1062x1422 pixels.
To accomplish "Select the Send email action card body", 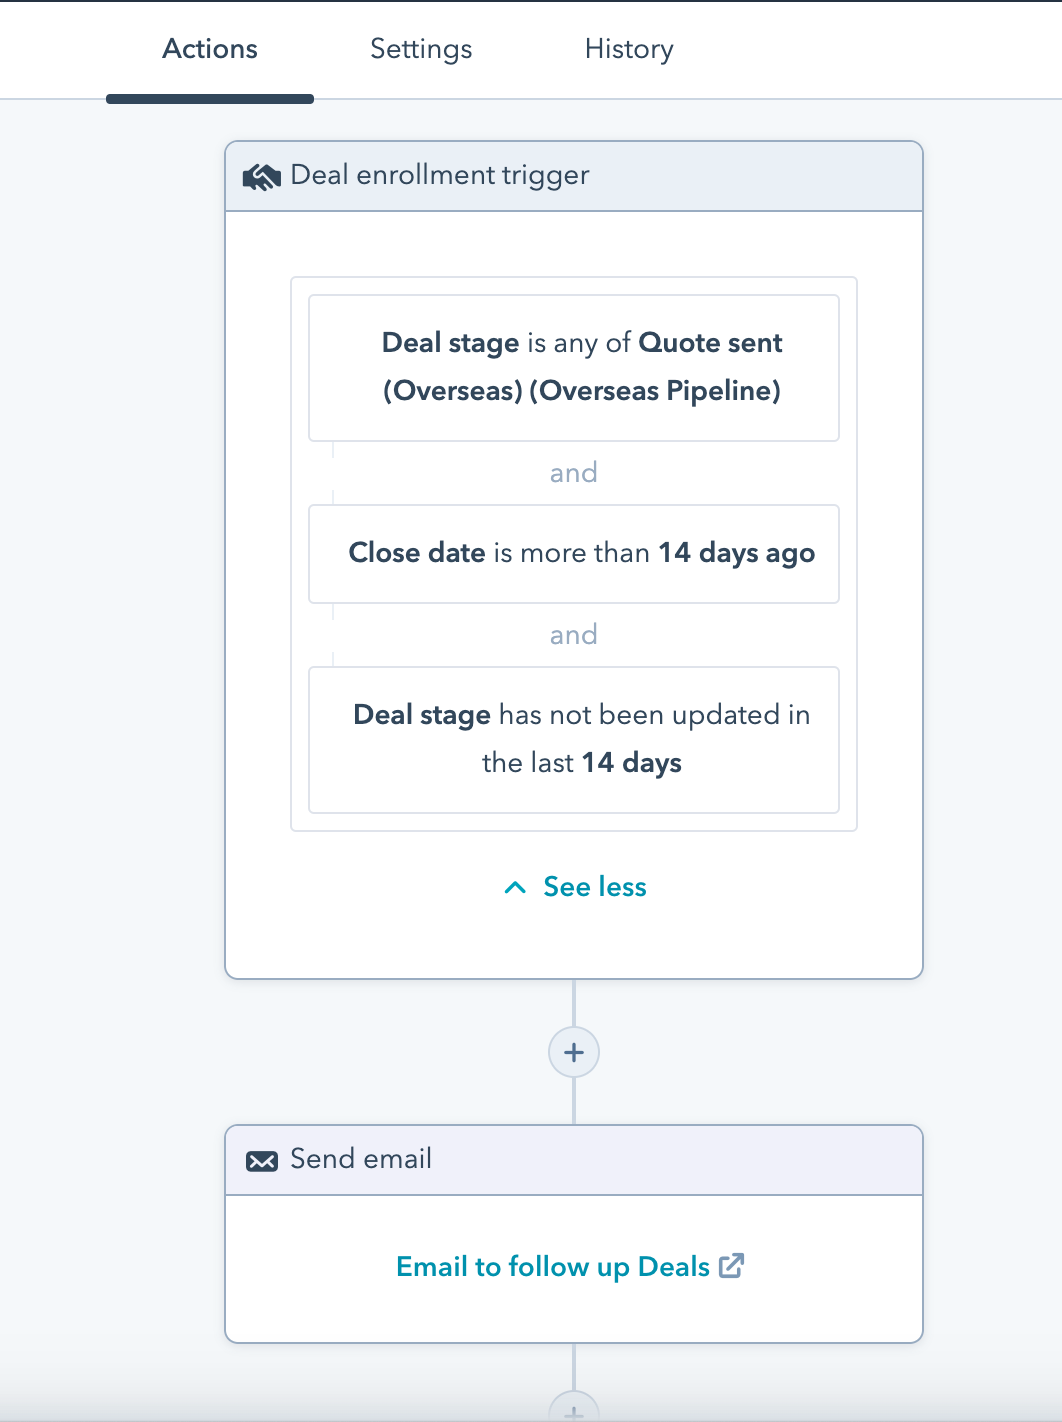I will (574, 1268).
